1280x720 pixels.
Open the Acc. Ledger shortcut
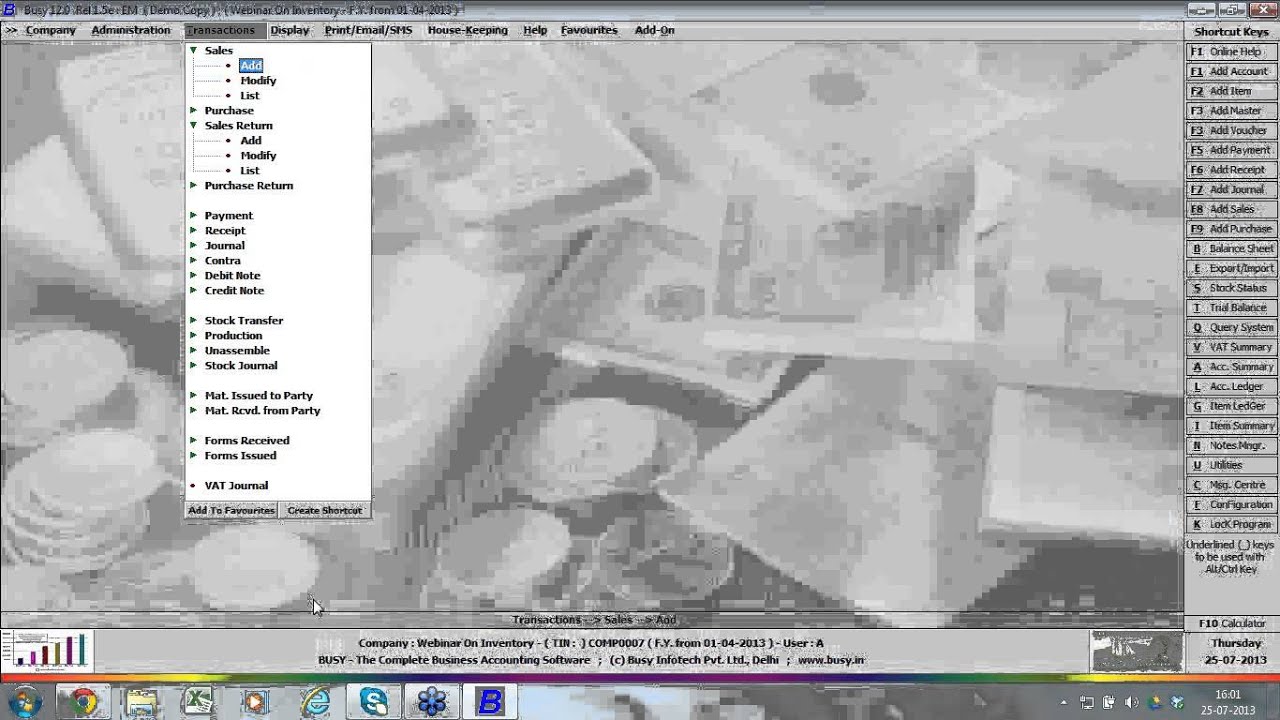[x=1231, y=386]
